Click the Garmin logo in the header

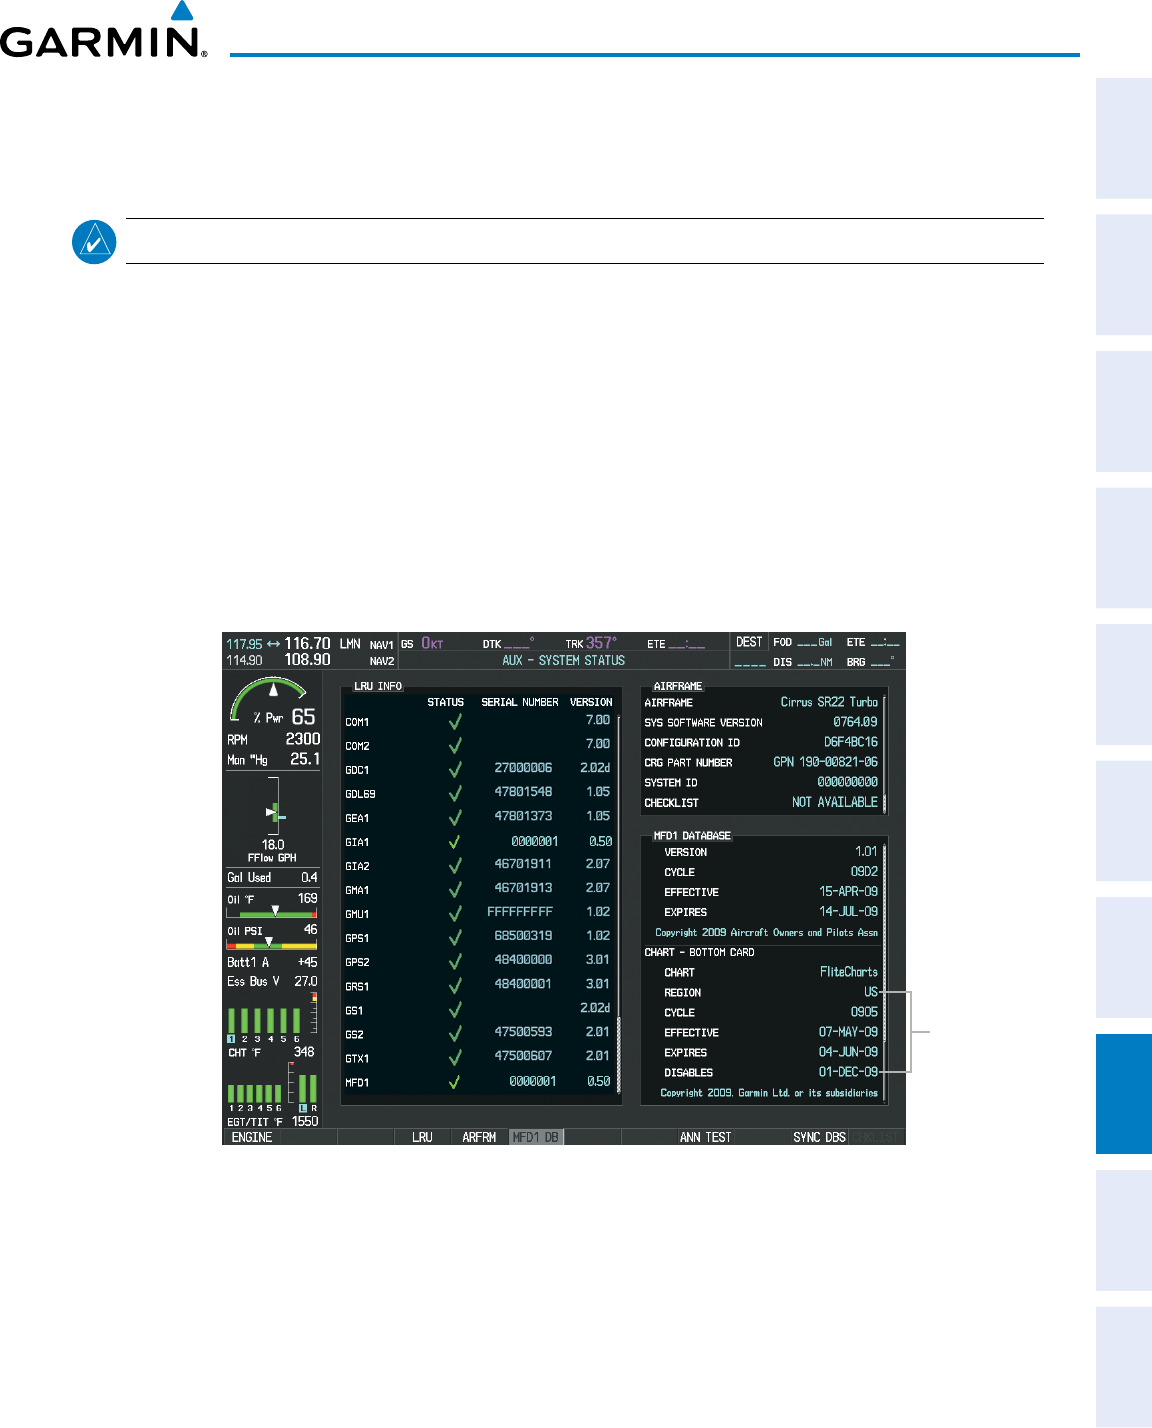[x=104, y=30]
